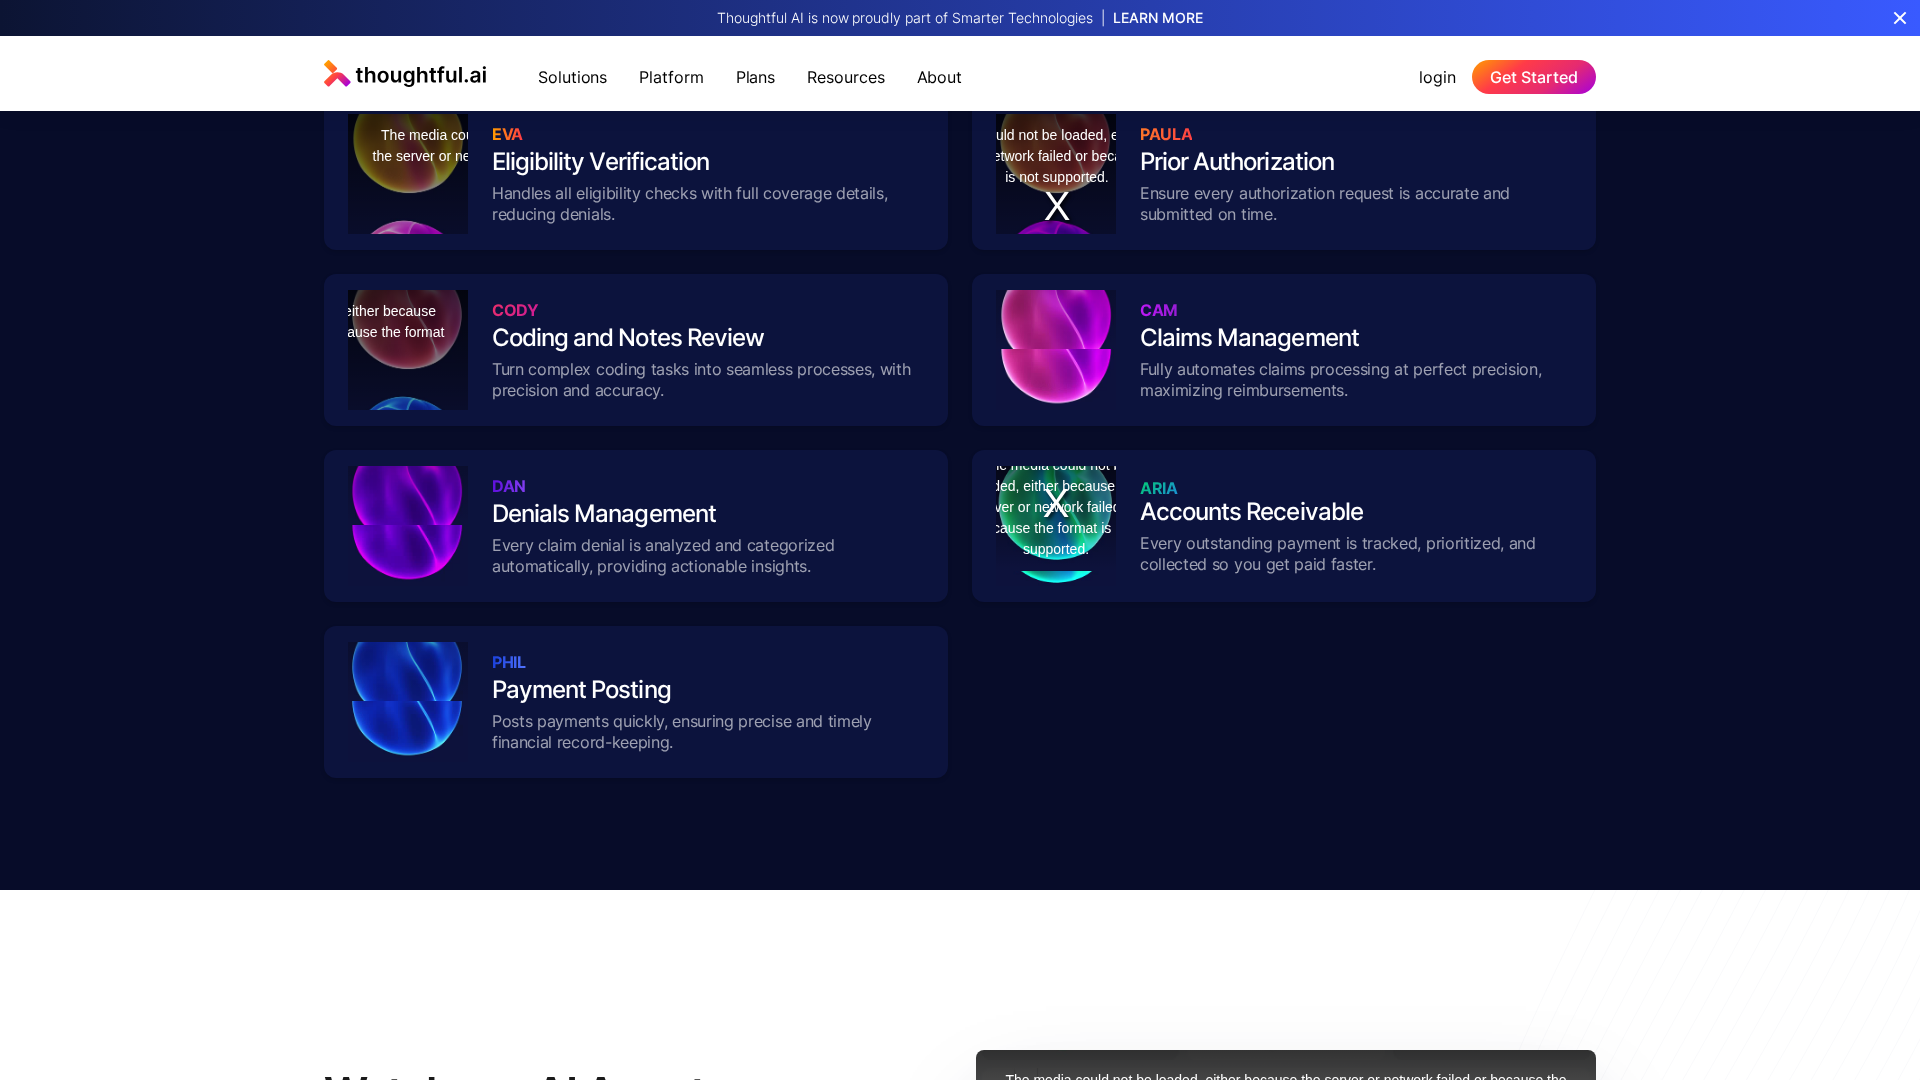The width and height of the screenshot is (1920, 1080).
Task: Open the Platform menu
Action: [x=671, y=77]
